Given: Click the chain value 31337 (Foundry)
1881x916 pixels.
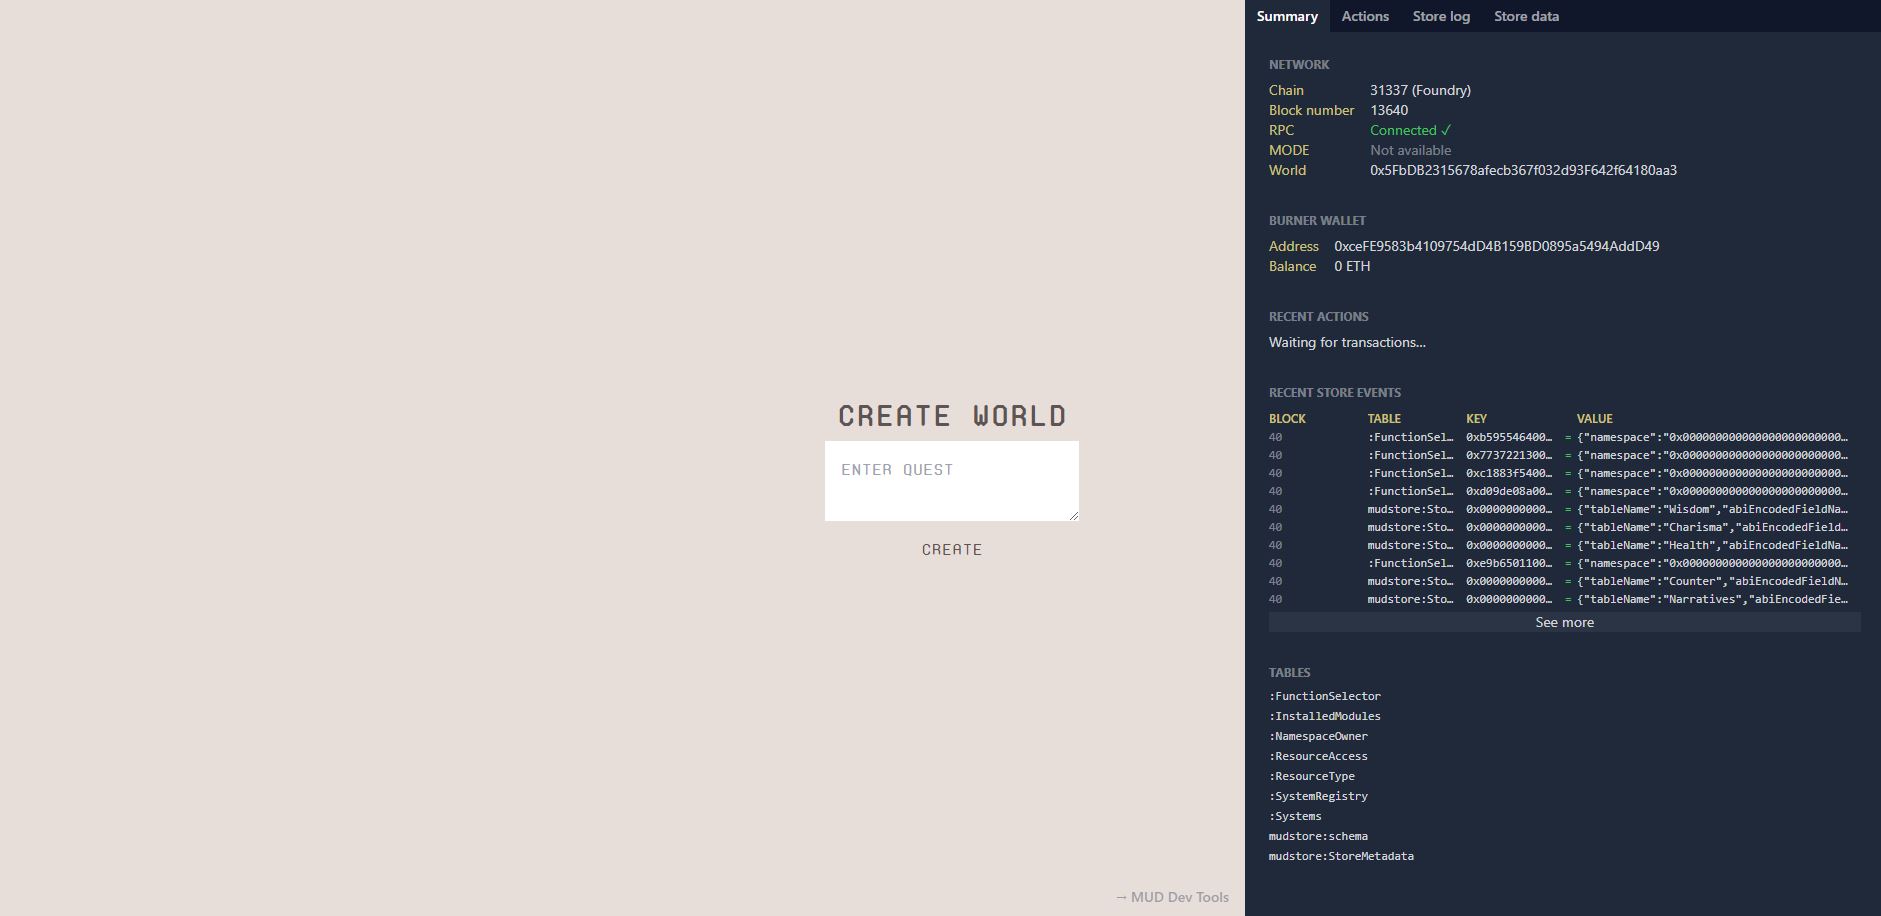Looking at the screenshot, I should click(x=1420, y=90).
